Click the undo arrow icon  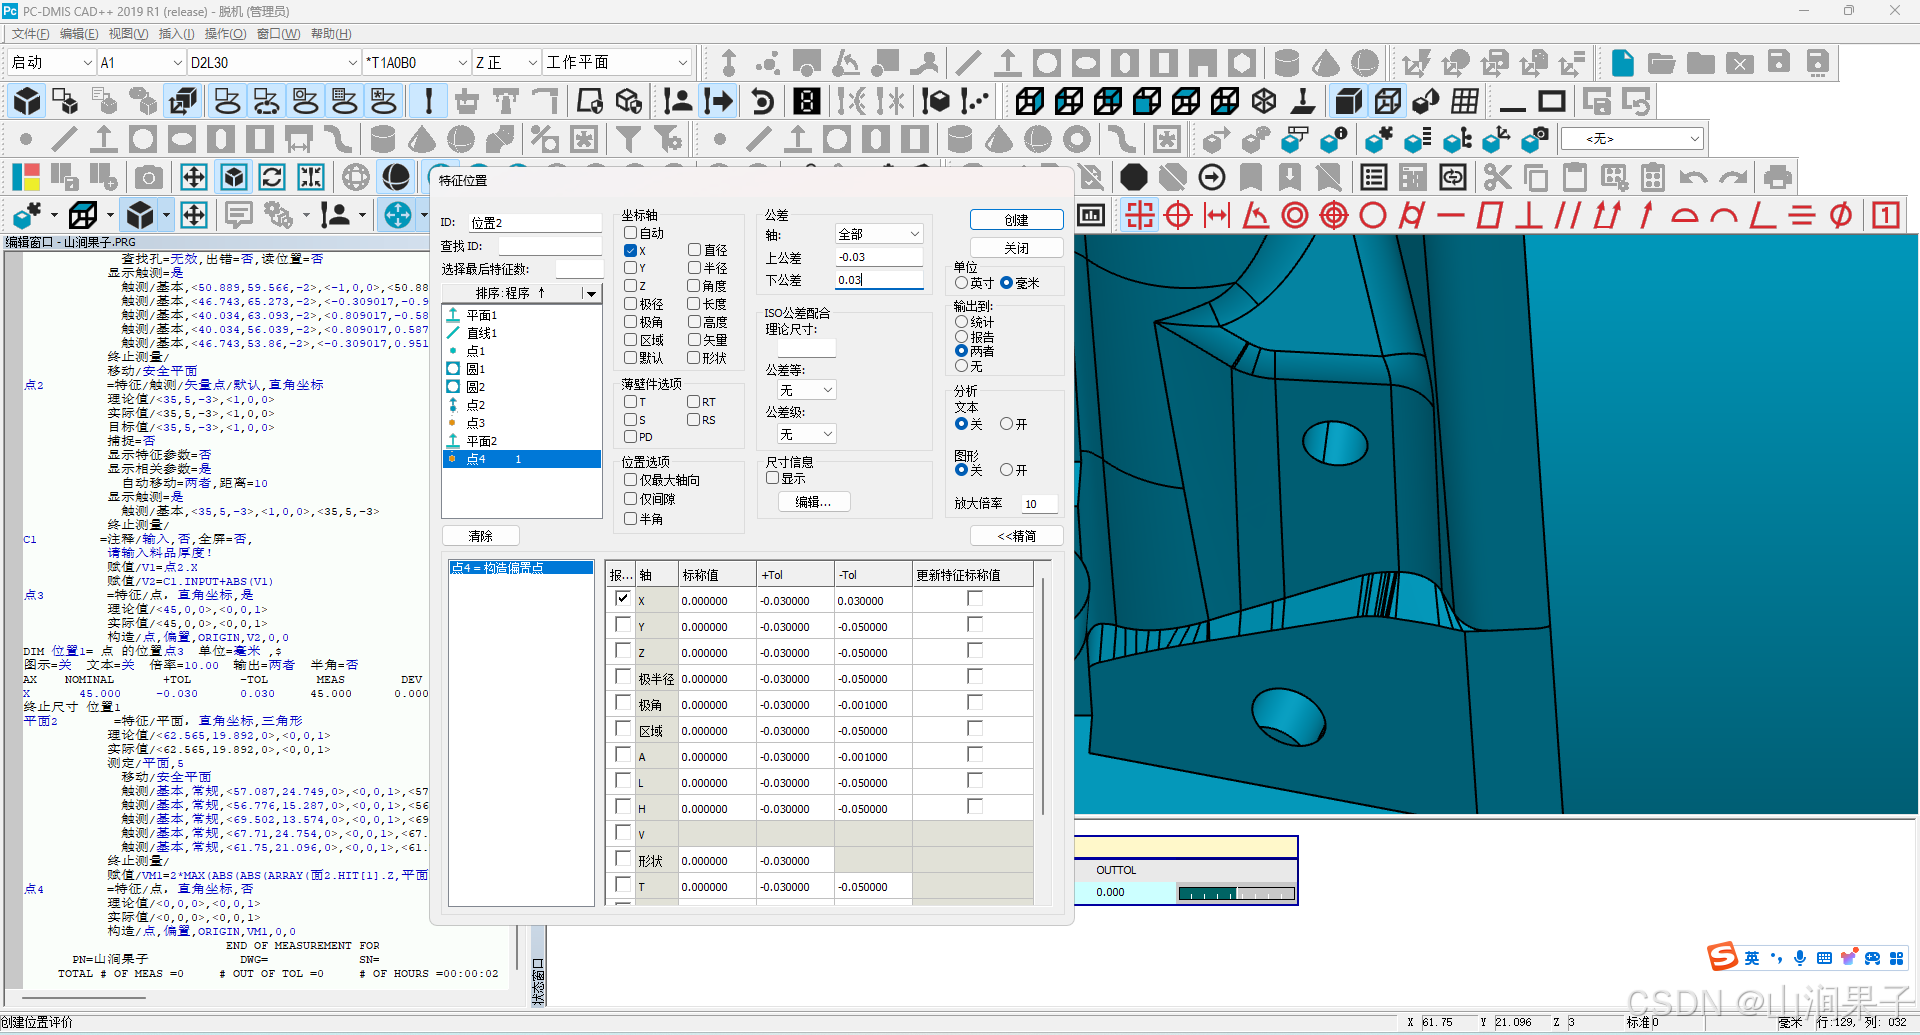(1693, 178)
